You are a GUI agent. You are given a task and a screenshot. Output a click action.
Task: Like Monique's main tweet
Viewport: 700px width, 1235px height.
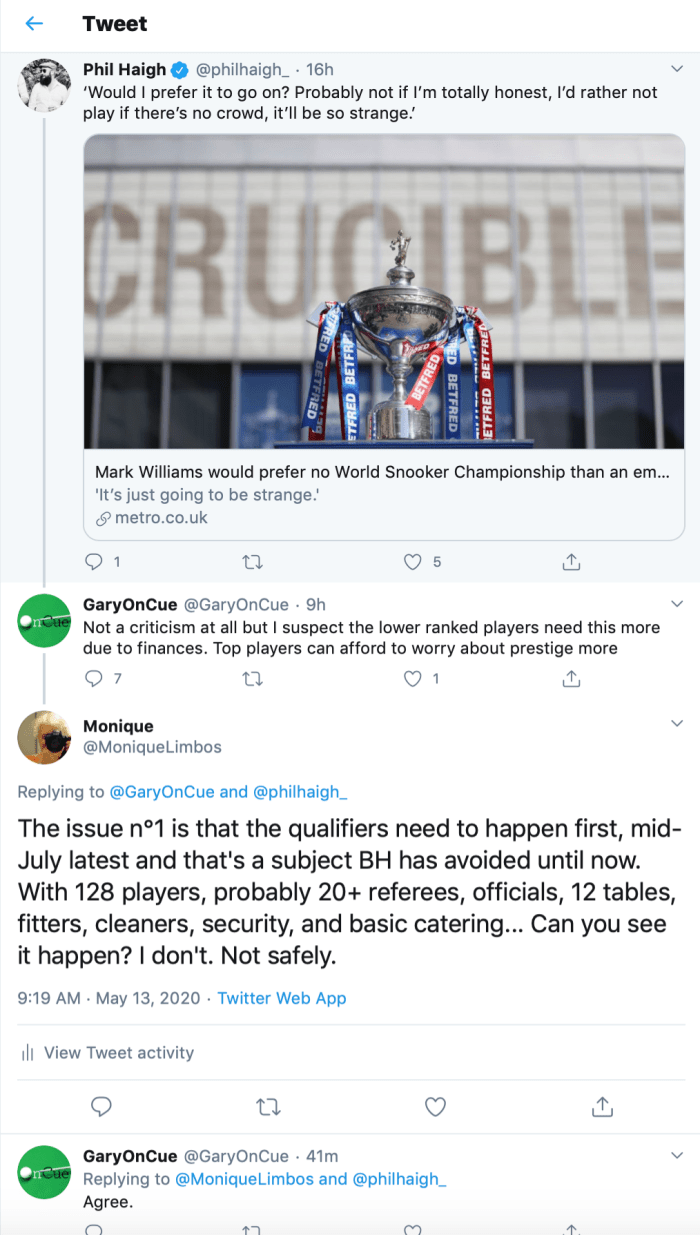click(435, 1106)
